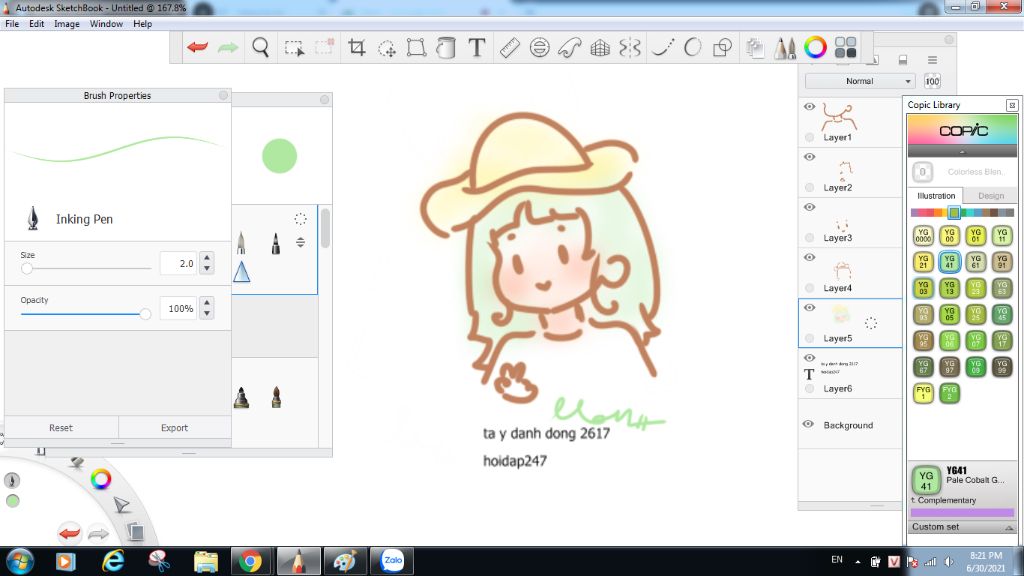Viewport: 1024px width, 576px height.
Task: Hide Layer1 with its eye icon
Action: (809, 106)
